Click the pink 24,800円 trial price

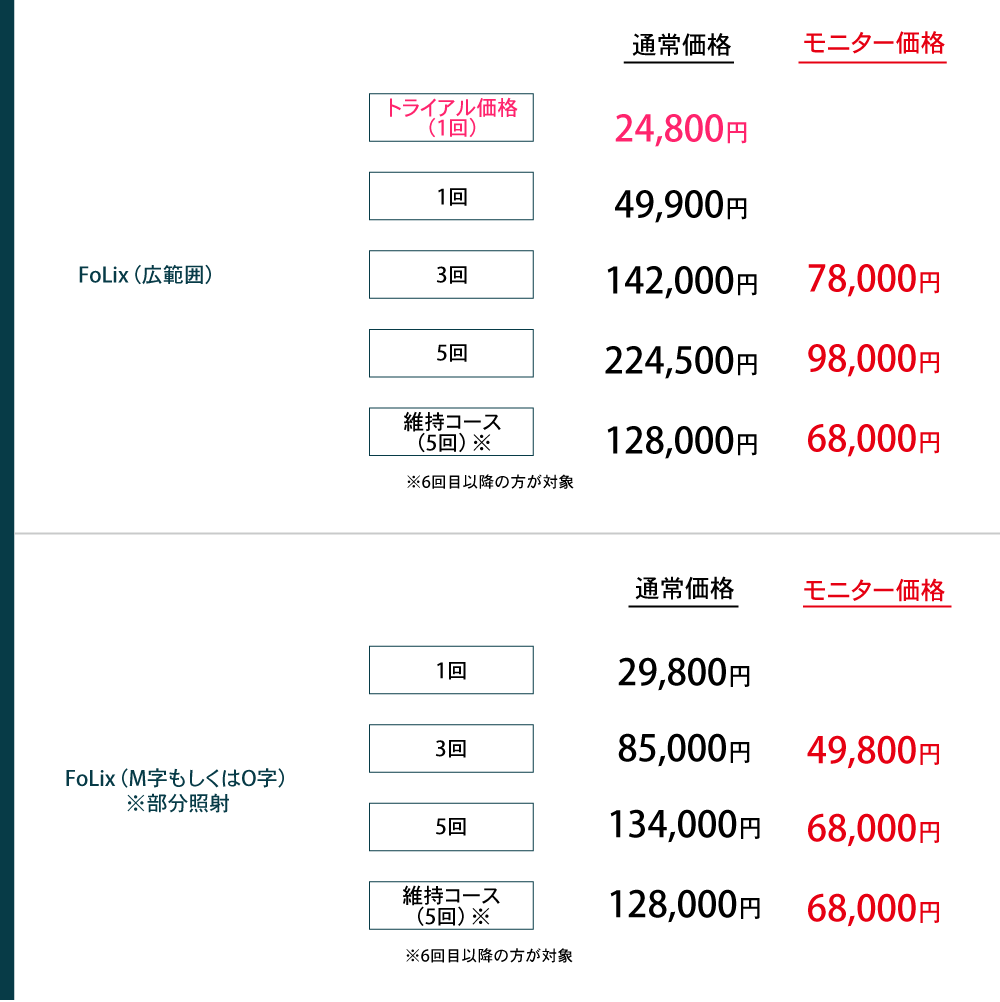click(681, 129)
